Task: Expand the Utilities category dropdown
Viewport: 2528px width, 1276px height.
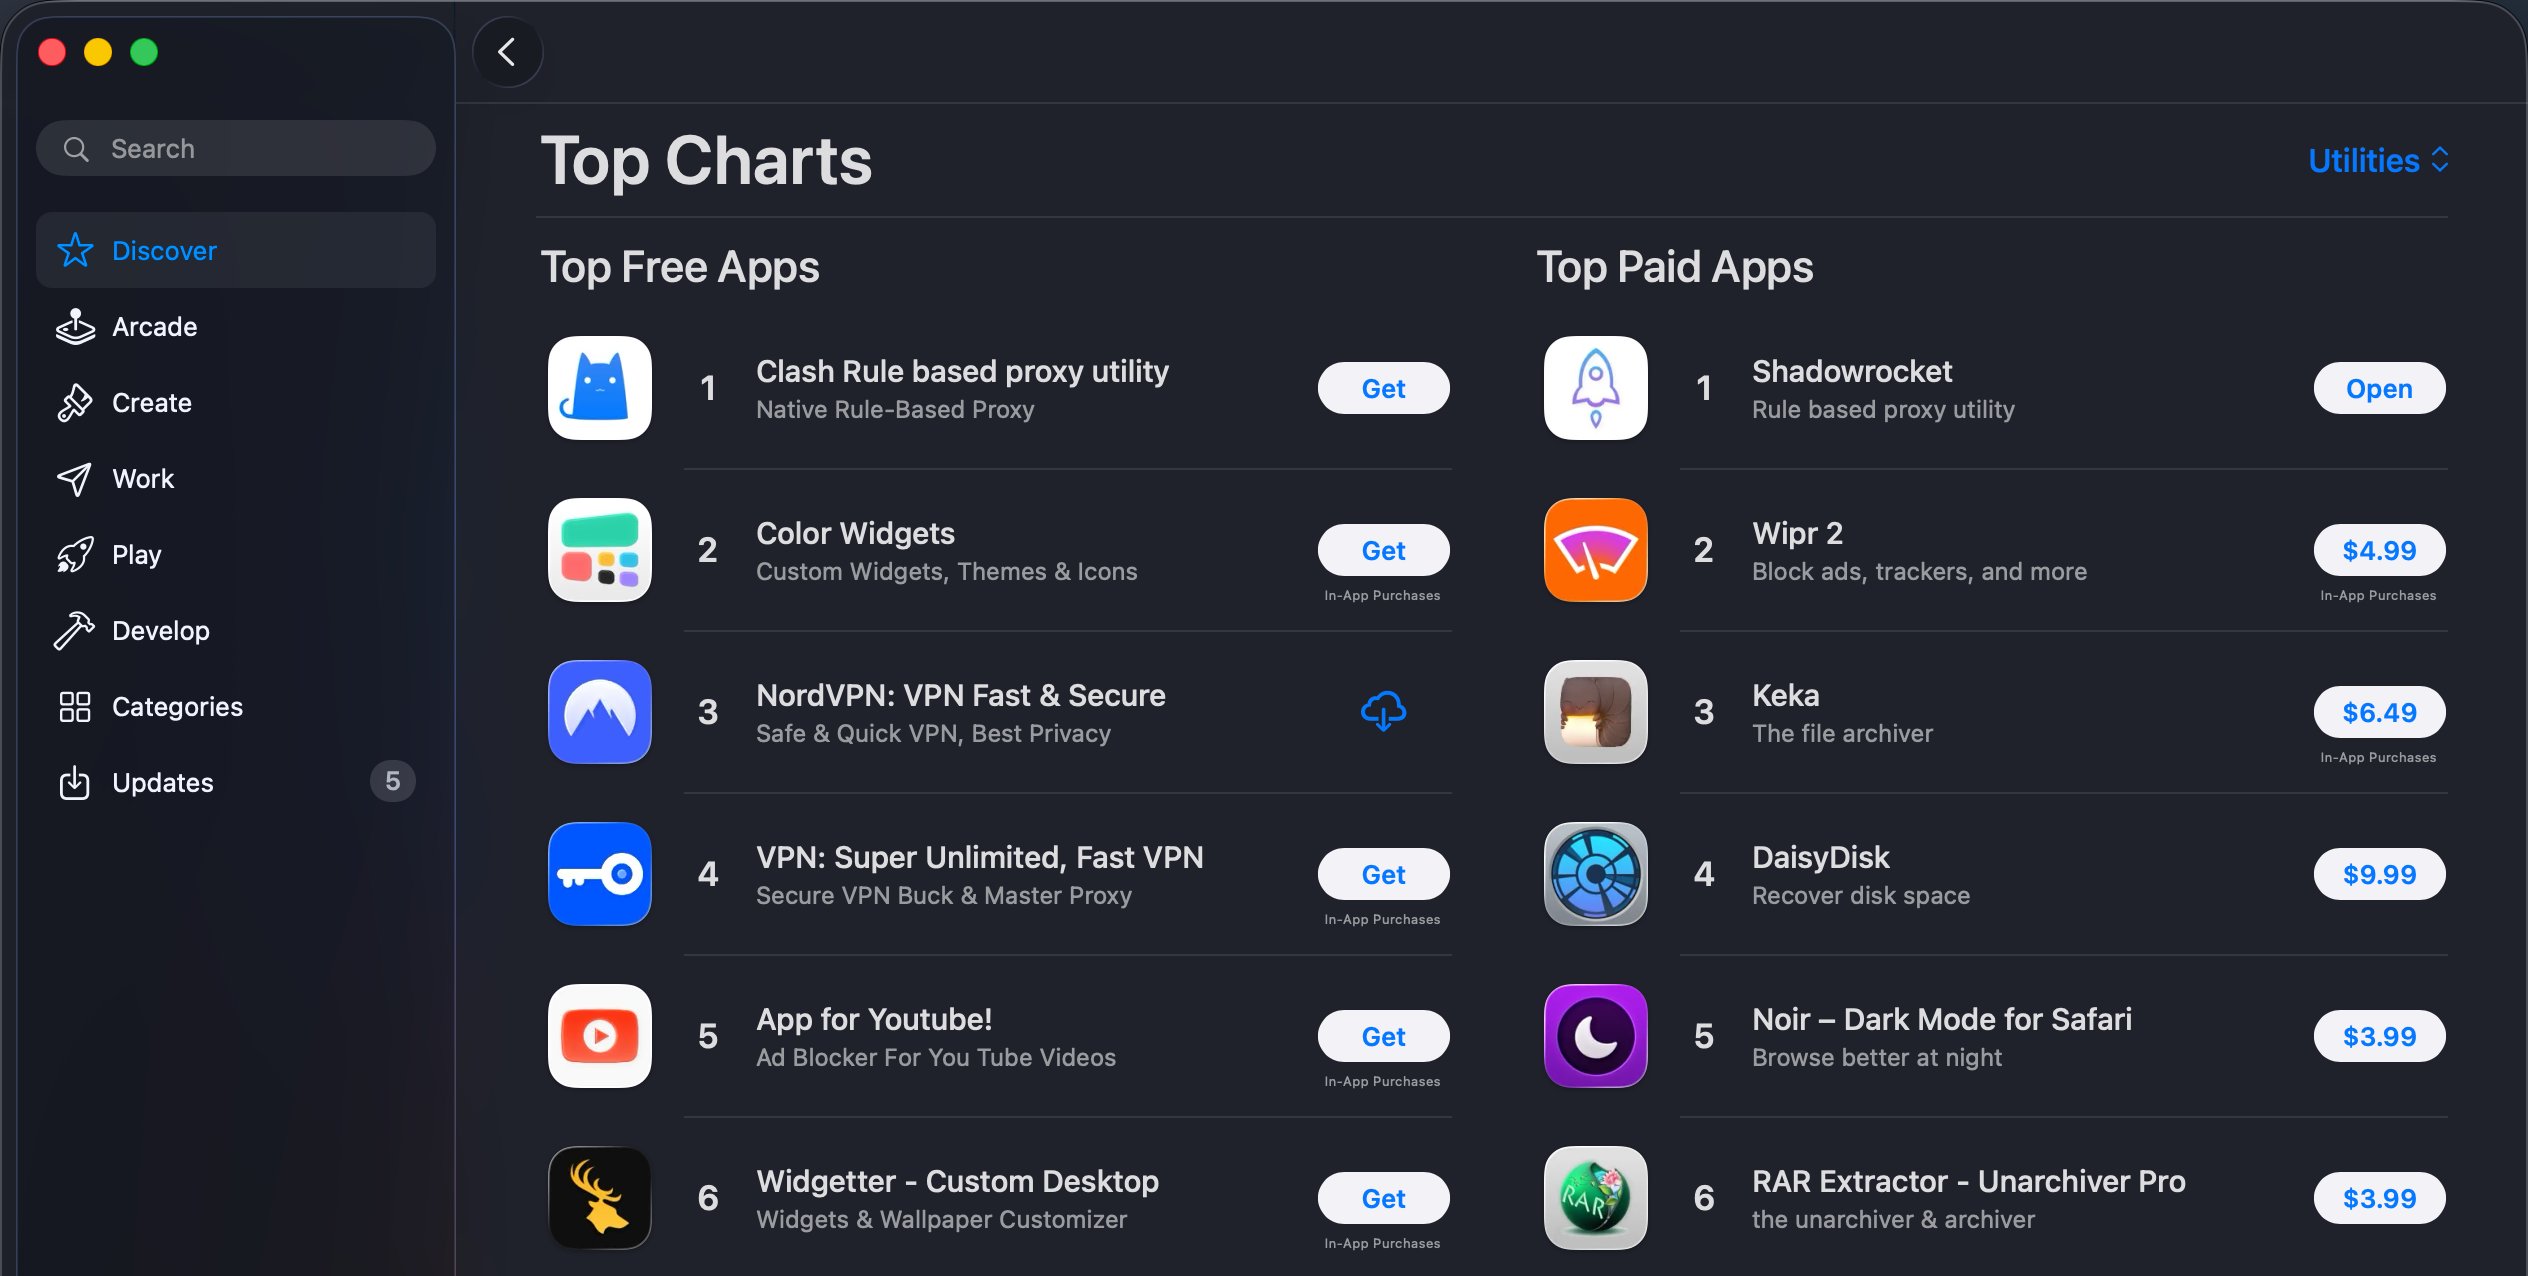Action: tap(2378, 160)
